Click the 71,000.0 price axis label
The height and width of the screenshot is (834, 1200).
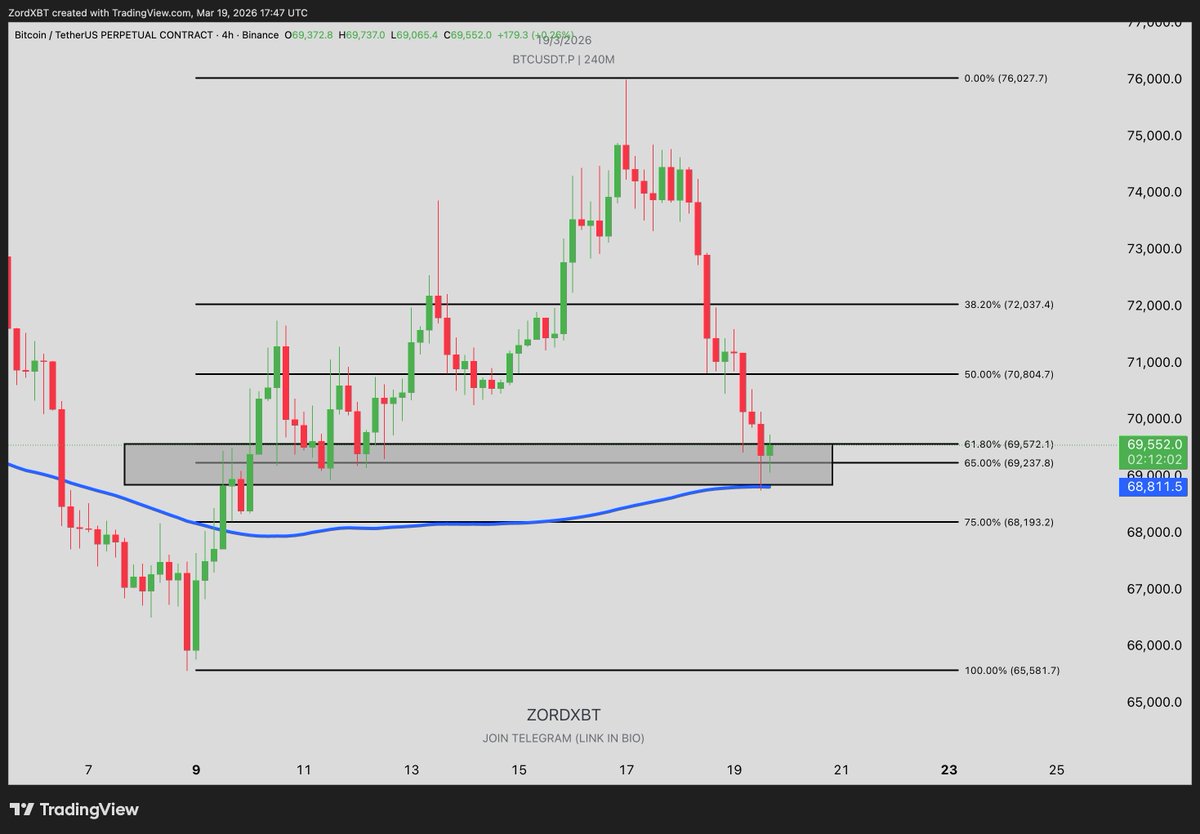[1156, 362]
